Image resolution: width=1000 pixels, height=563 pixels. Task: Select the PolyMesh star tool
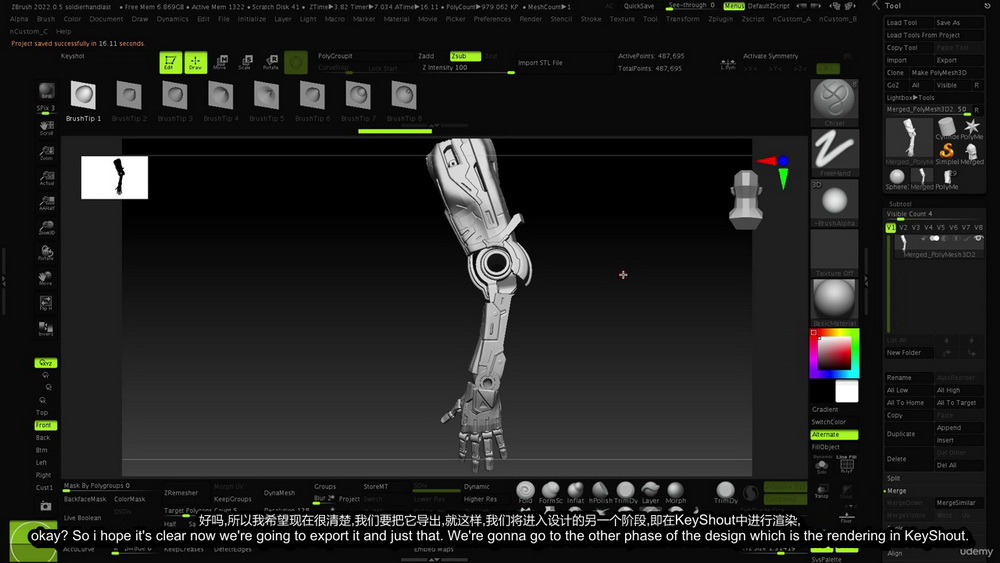coord(971,129)
